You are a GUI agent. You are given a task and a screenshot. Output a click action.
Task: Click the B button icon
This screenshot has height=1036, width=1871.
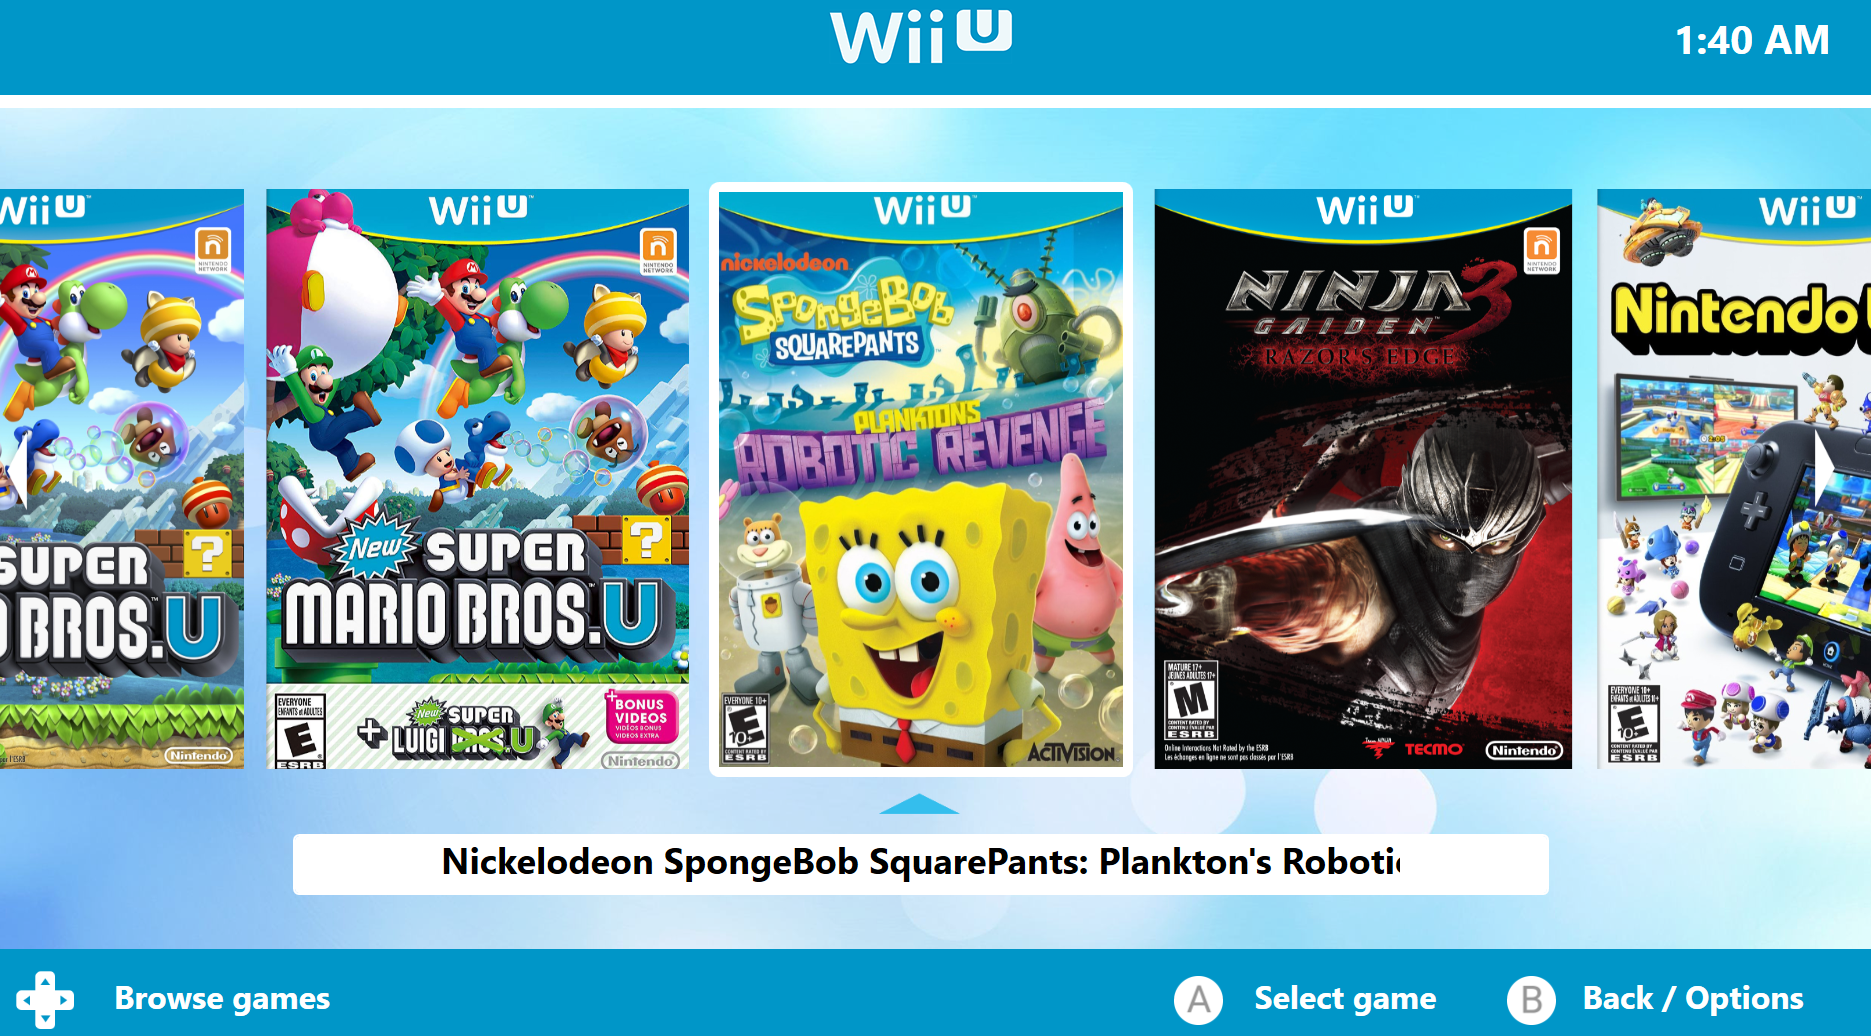[x=1531, y=999]
